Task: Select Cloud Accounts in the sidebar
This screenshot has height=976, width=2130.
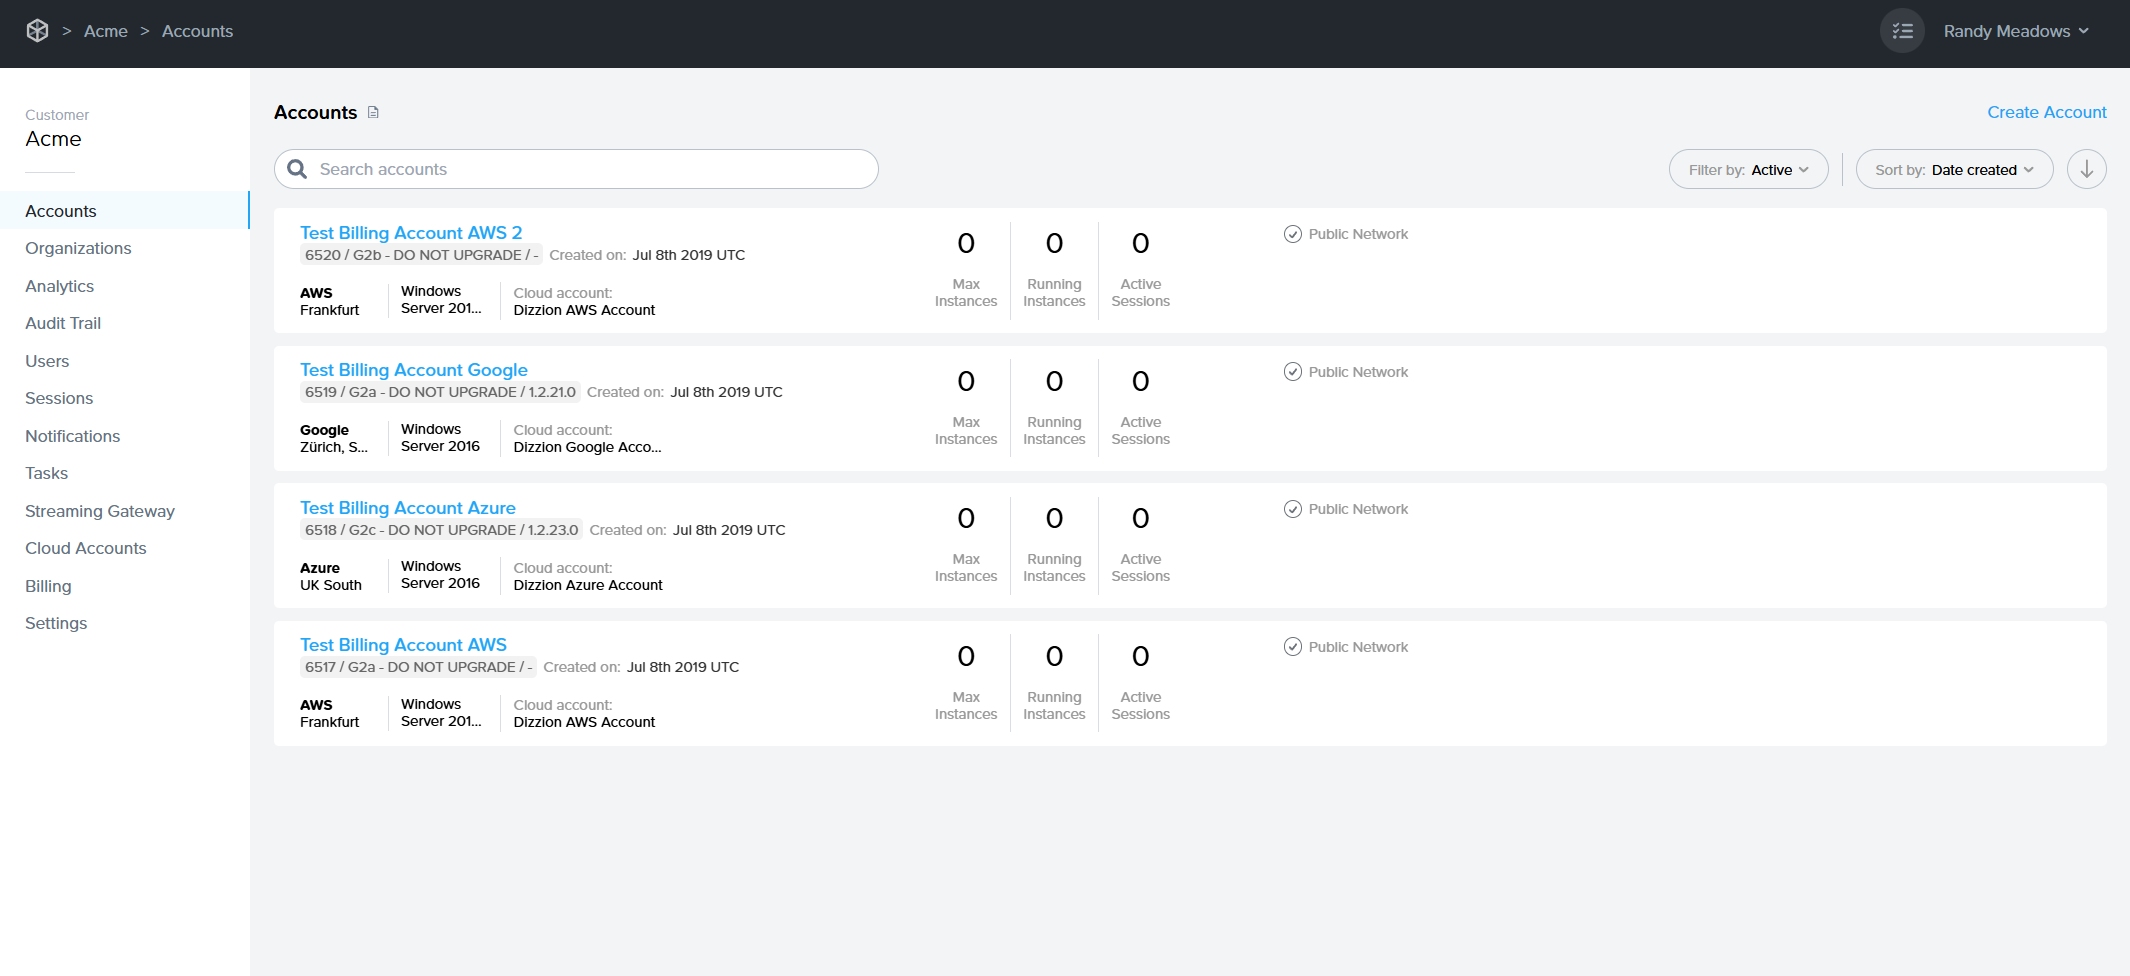Action: point(85,548)
